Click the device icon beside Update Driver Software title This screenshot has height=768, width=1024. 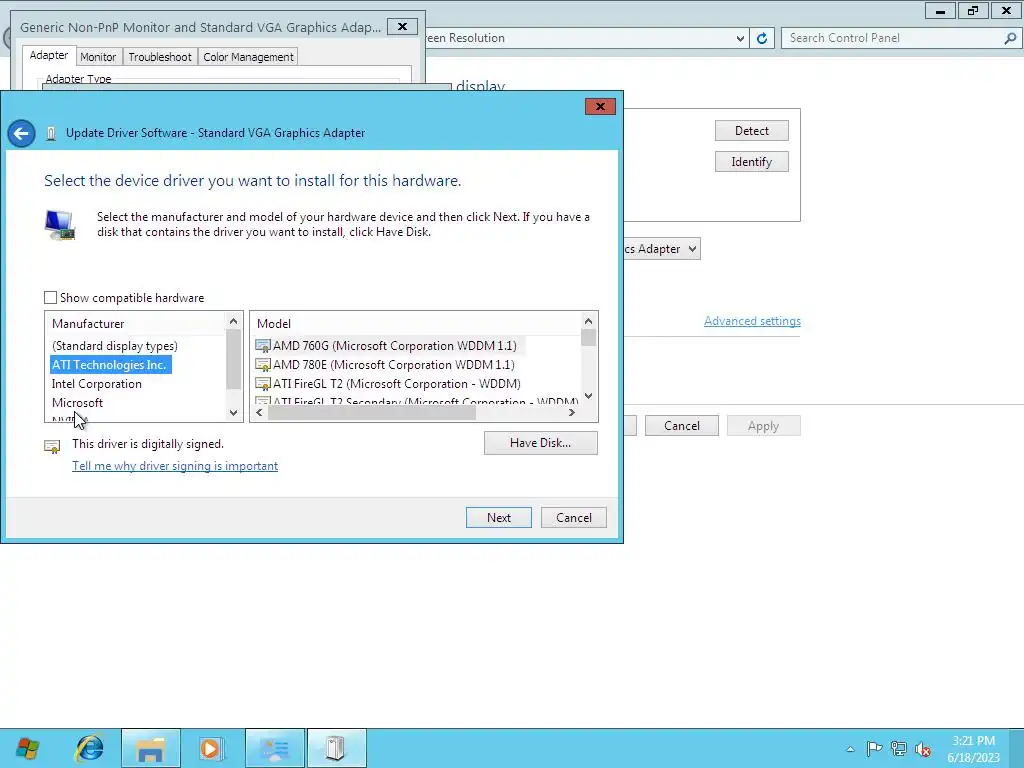[x=51, y=133]
